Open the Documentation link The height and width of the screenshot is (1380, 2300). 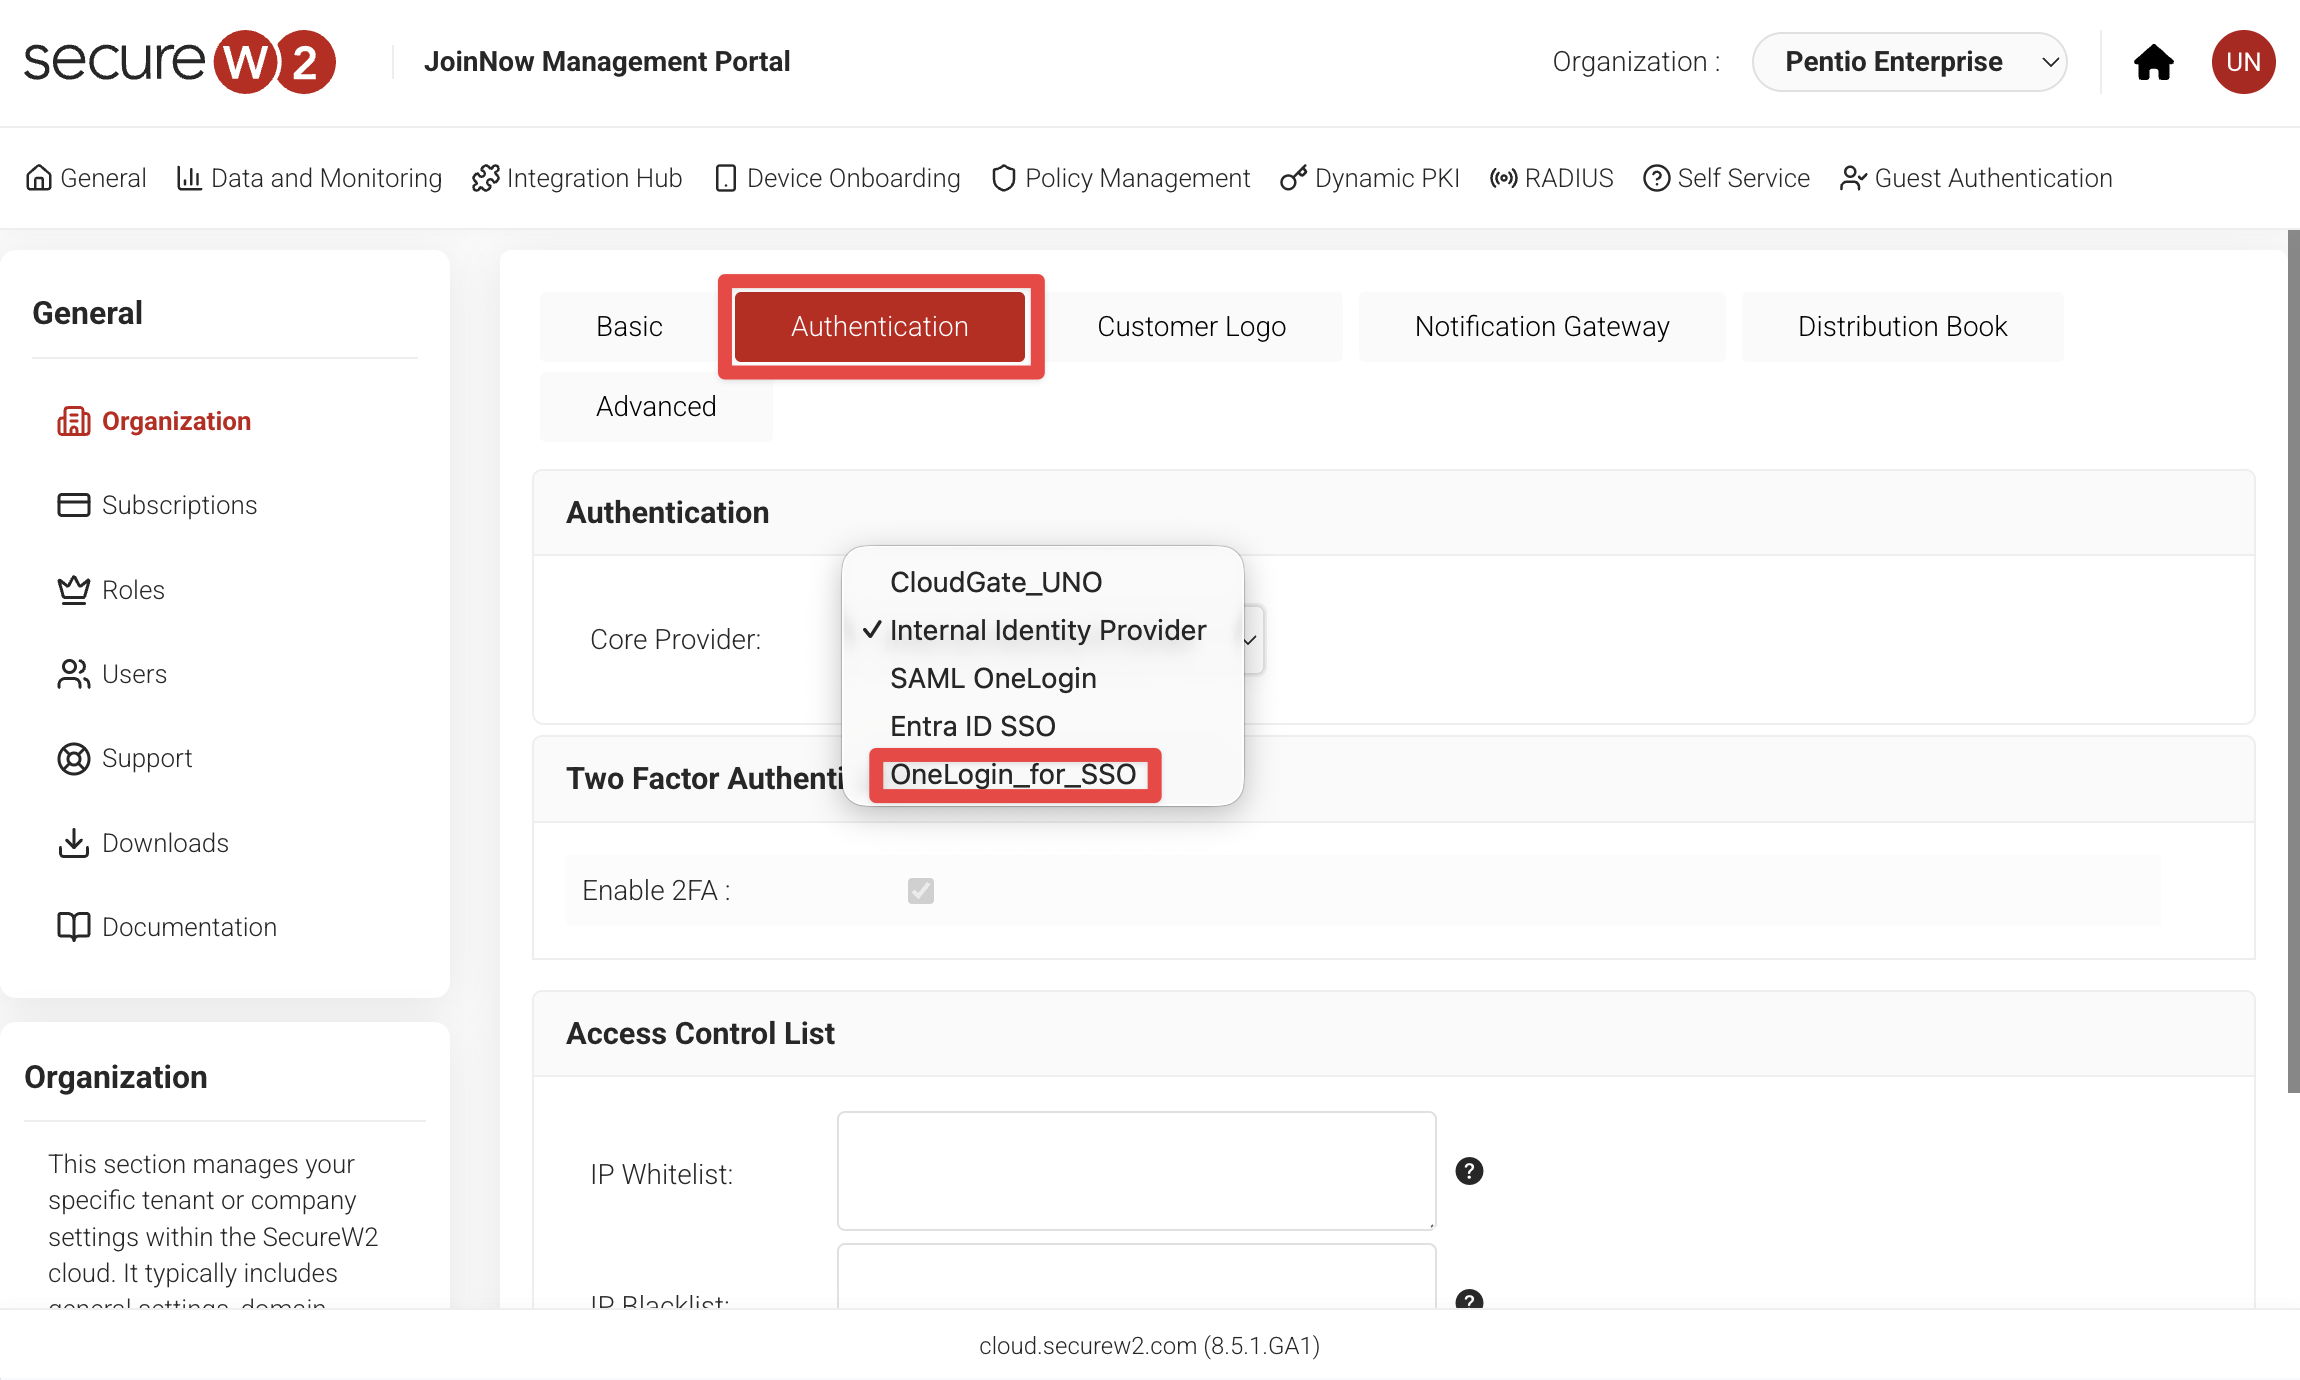[189, 927]
